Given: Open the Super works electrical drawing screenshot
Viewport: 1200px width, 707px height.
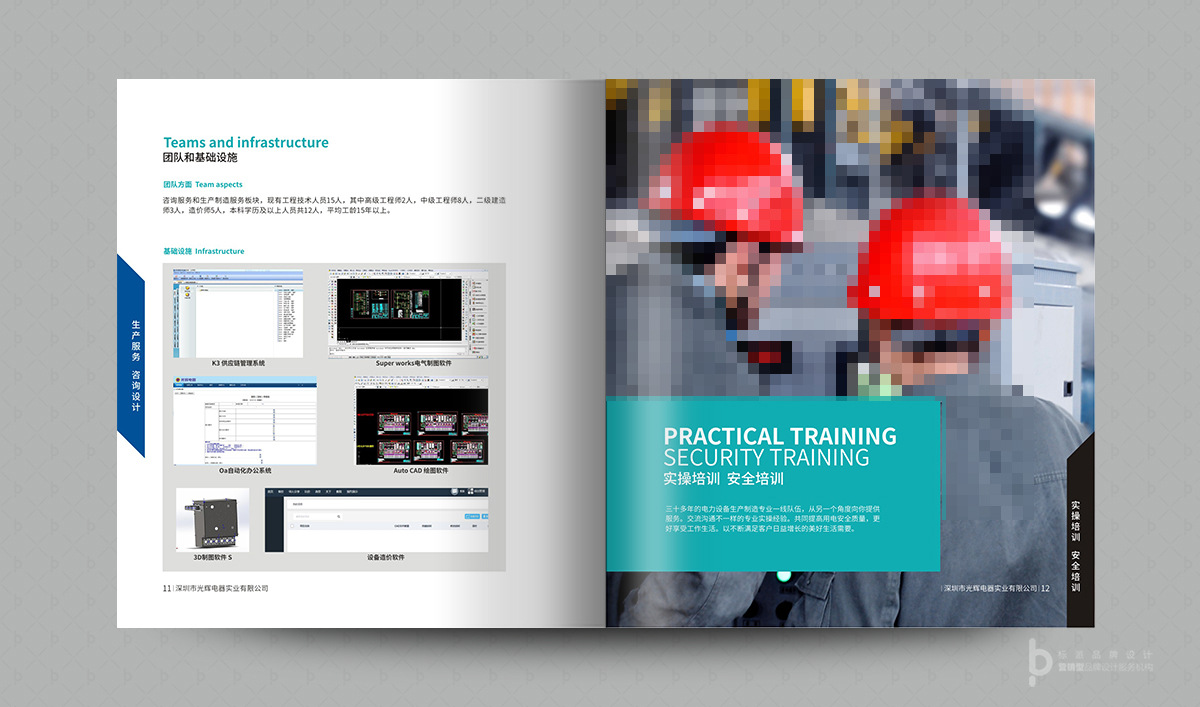Looking at the screenshot, I should 408,313.
